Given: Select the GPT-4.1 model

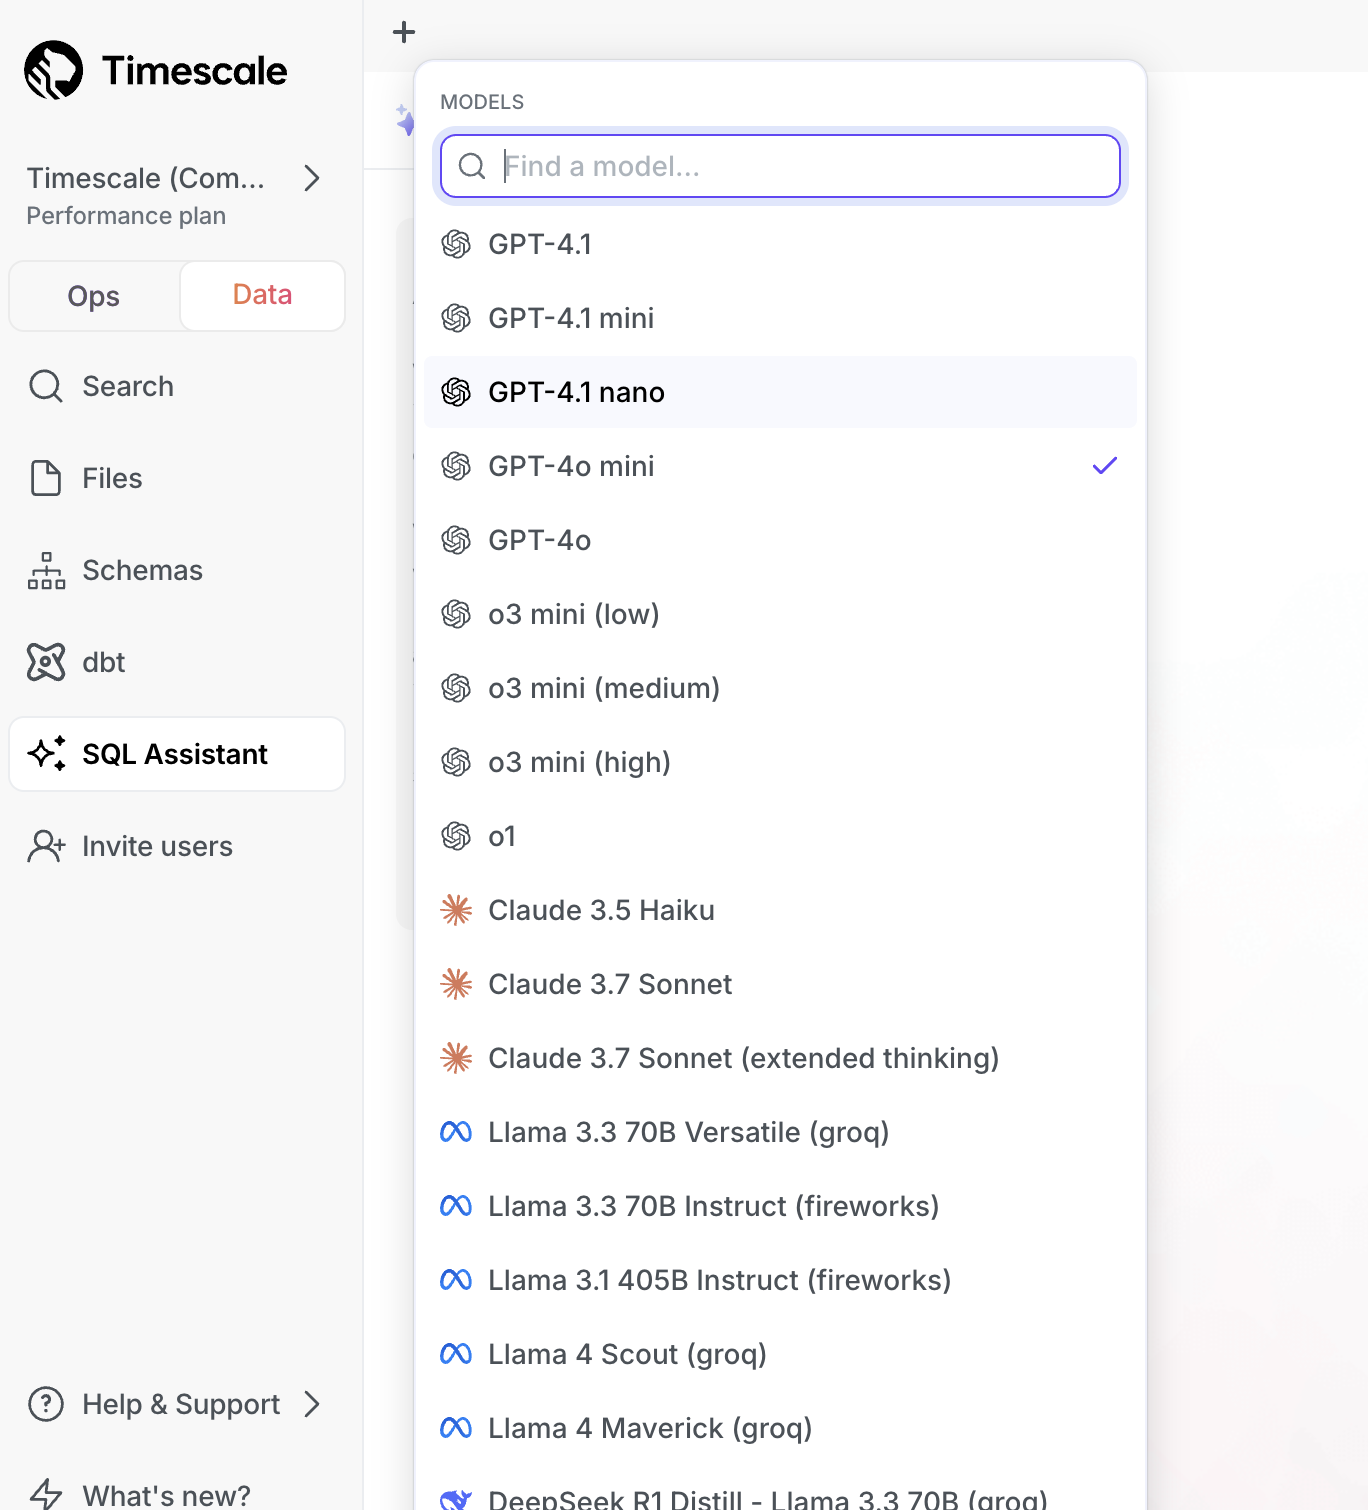Looking at the screenshot, I should [x=780, y=244].
